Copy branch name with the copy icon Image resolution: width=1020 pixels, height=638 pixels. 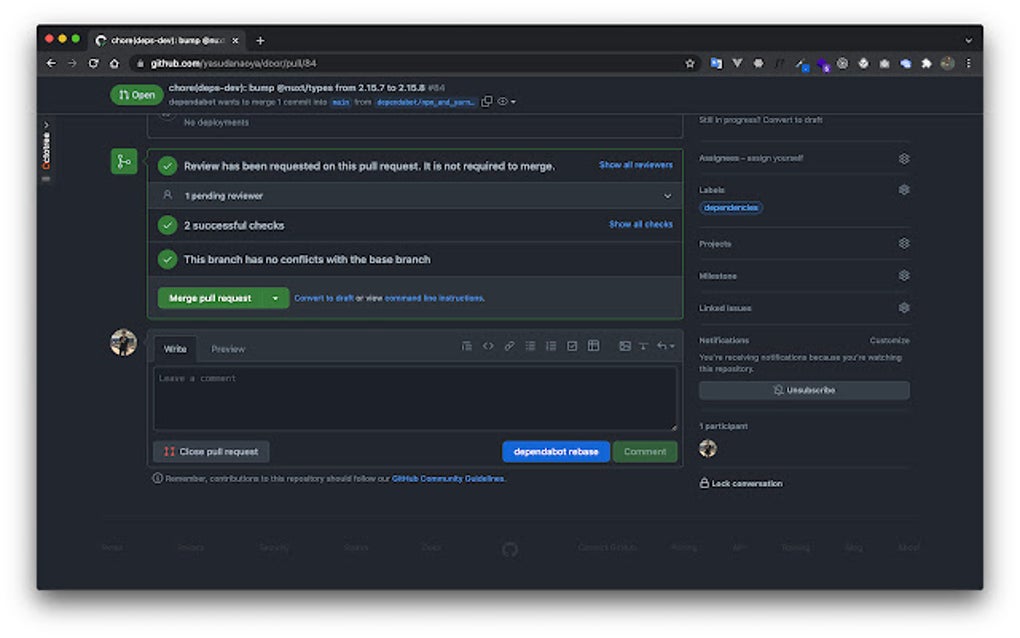(x=487, y=102)
